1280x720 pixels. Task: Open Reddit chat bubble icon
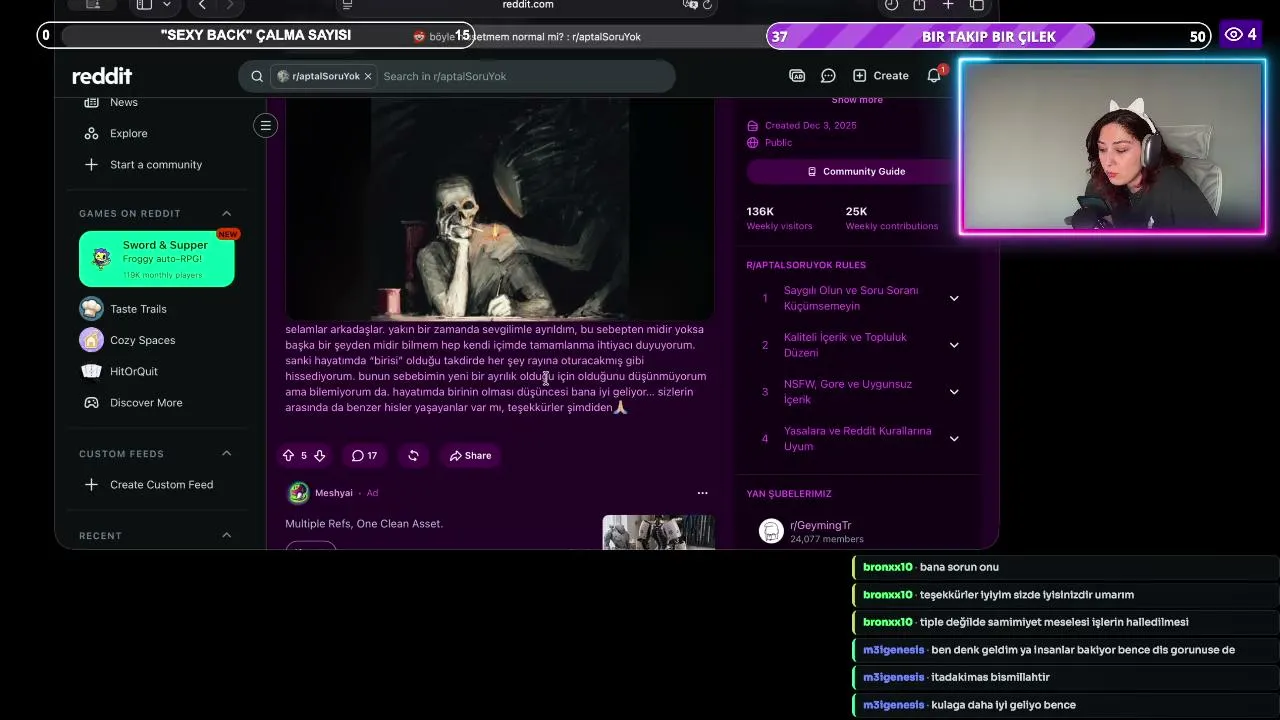click(828, 76)
